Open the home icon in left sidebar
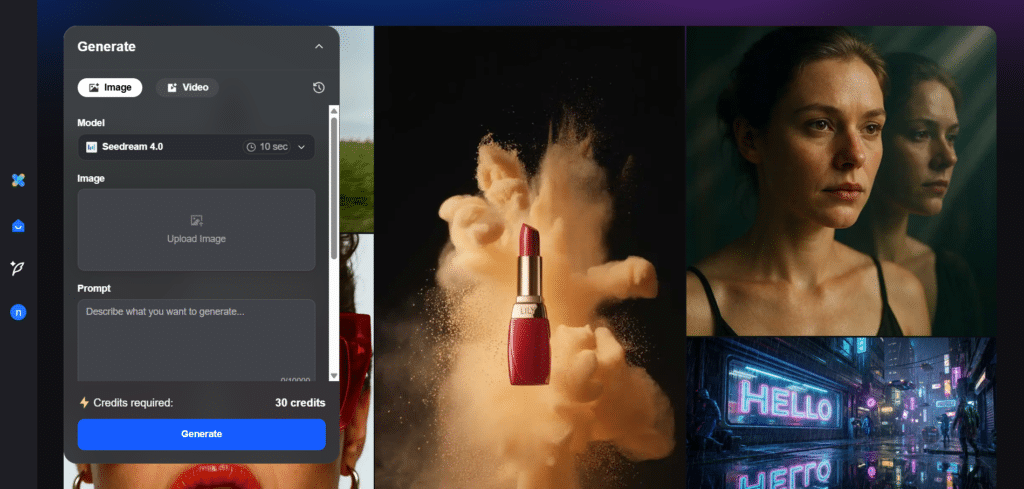This screenshot has width=1024, height=489. 18,226
